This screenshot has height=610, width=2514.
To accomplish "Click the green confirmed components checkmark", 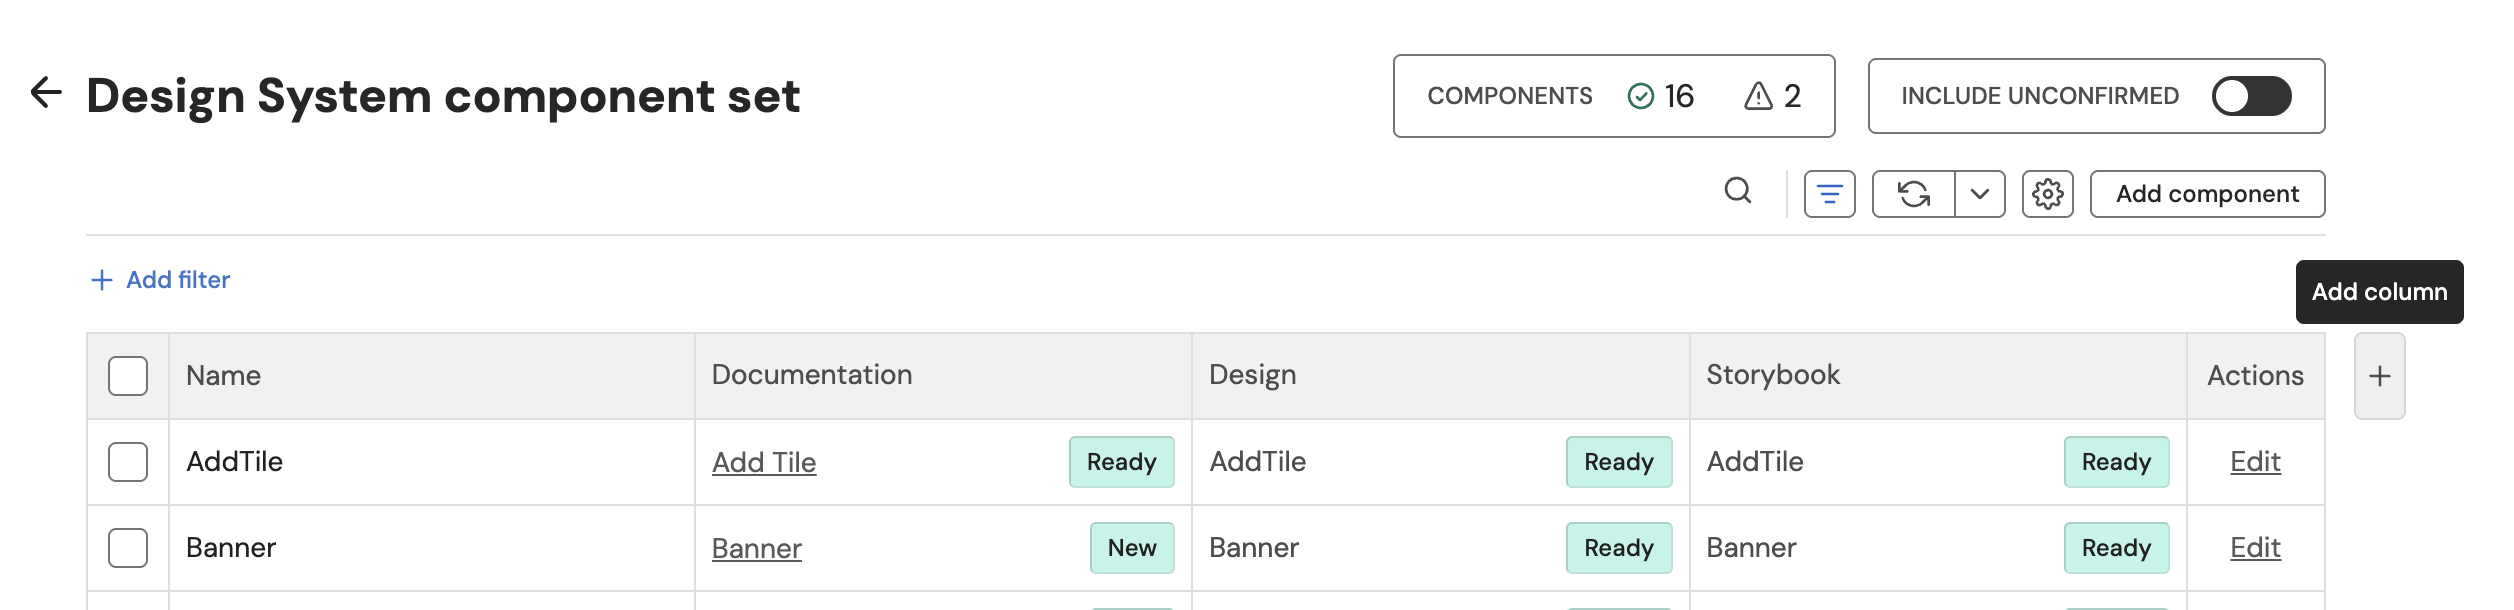I will pos(1641,96).
